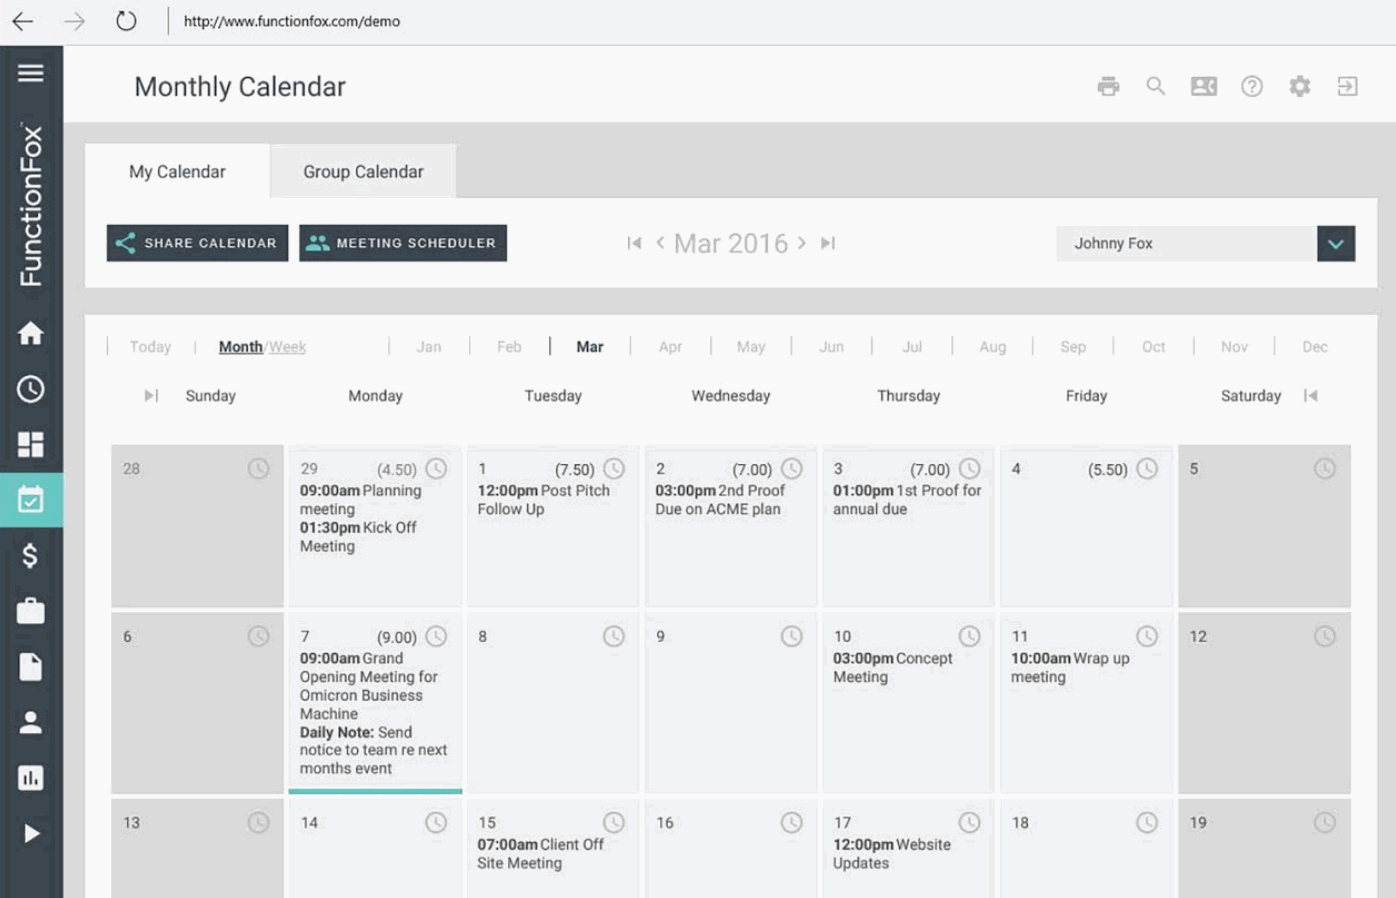The width and height of the screenshot is (1396, 898).
Task: Click the browser address bar URL
Action: coord(292,21)
